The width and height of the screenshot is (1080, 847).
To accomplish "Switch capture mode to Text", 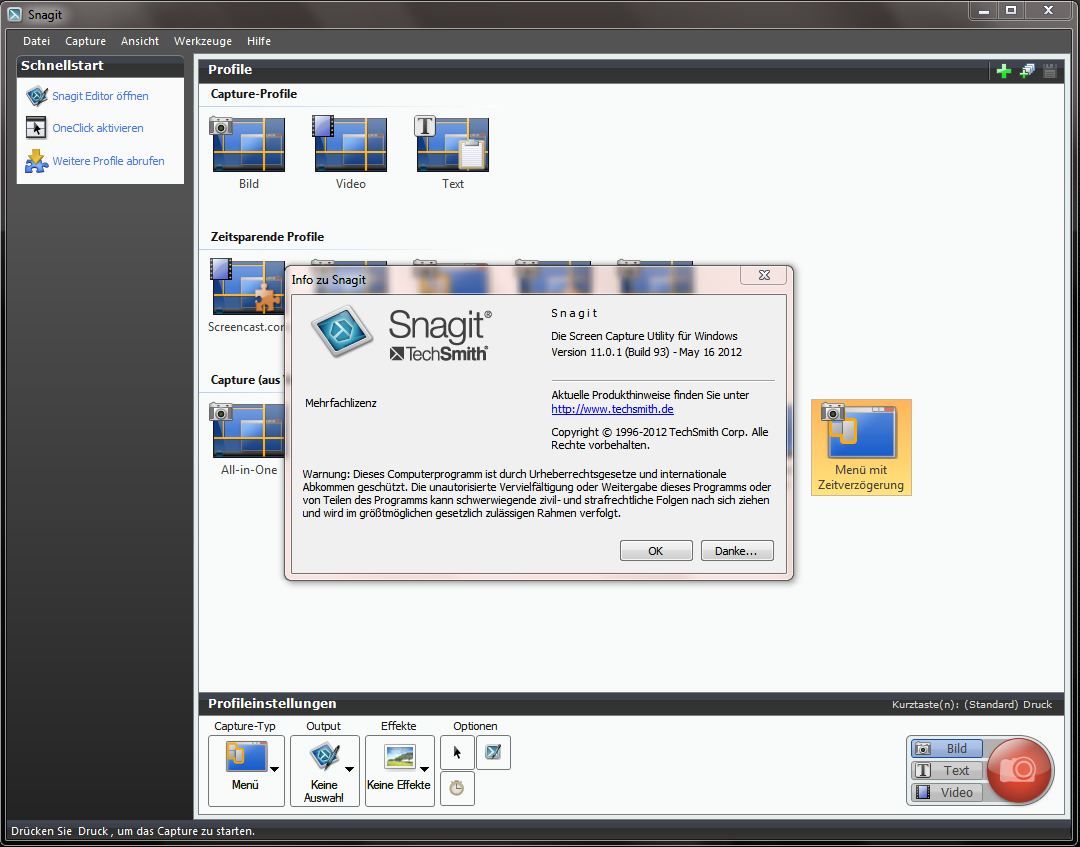I will coord(947,771).
